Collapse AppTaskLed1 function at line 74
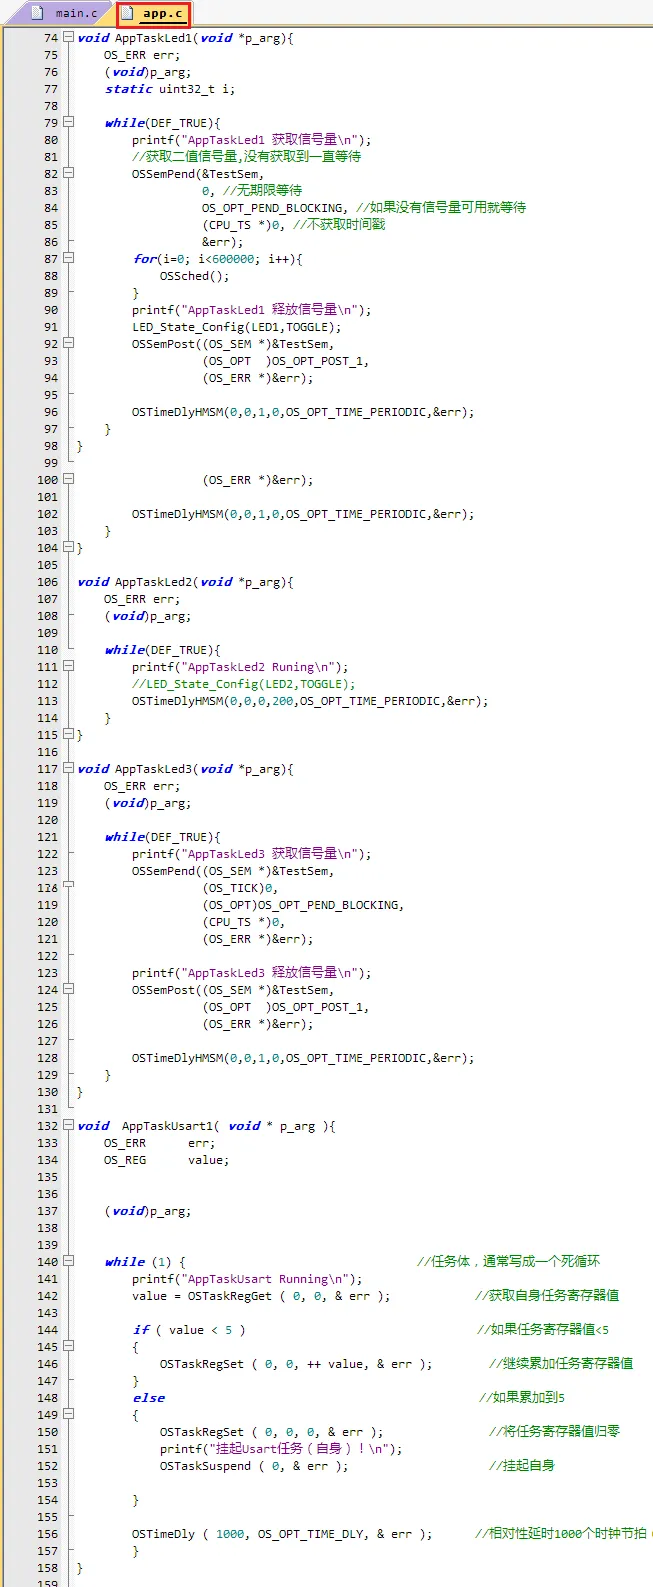Screen dimensions: 653x1587 coord(68,38)
